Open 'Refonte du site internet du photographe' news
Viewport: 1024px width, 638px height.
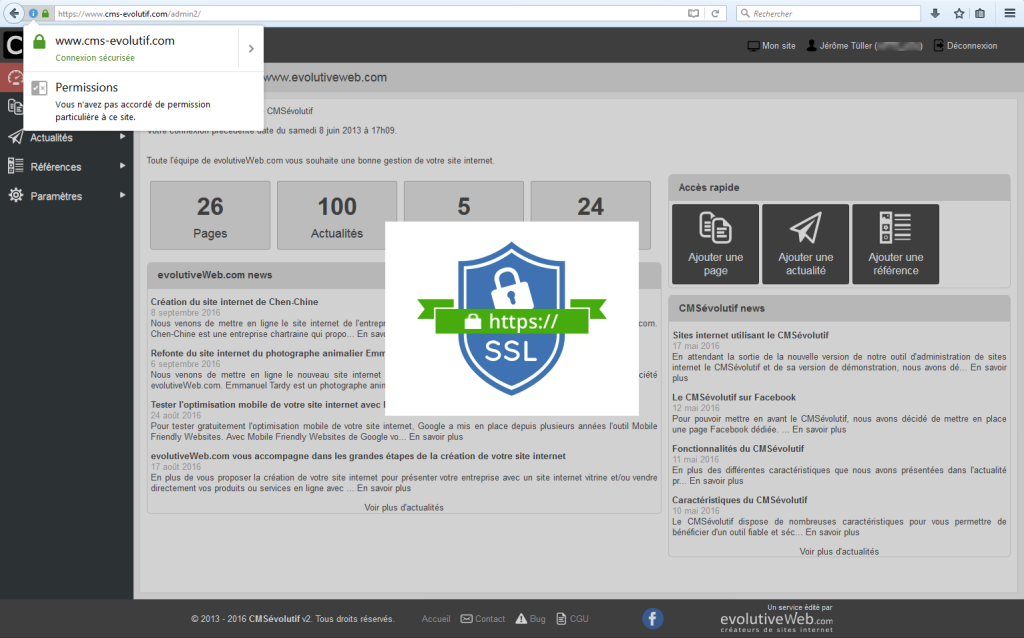pyautogui.click(x=268, y=353)
